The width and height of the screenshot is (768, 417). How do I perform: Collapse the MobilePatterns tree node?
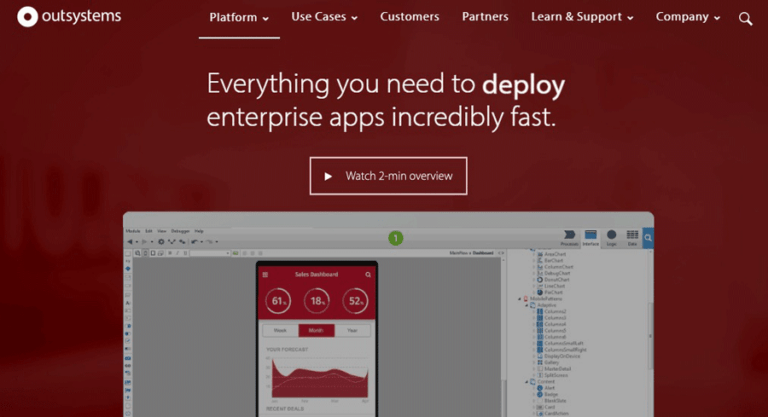520,299
